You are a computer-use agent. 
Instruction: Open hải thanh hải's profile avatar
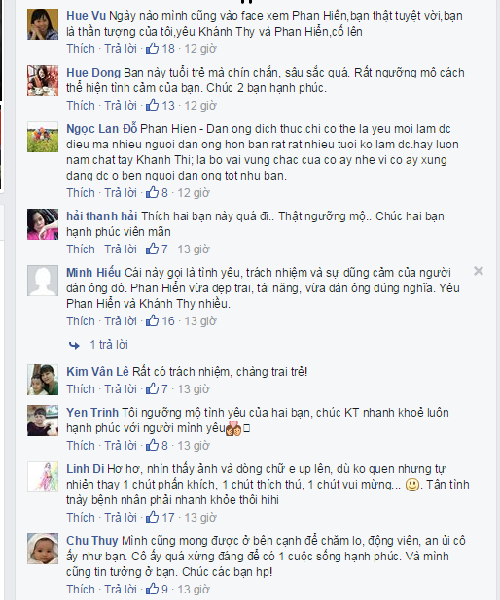pyautogui.click(x=42, y=224)
